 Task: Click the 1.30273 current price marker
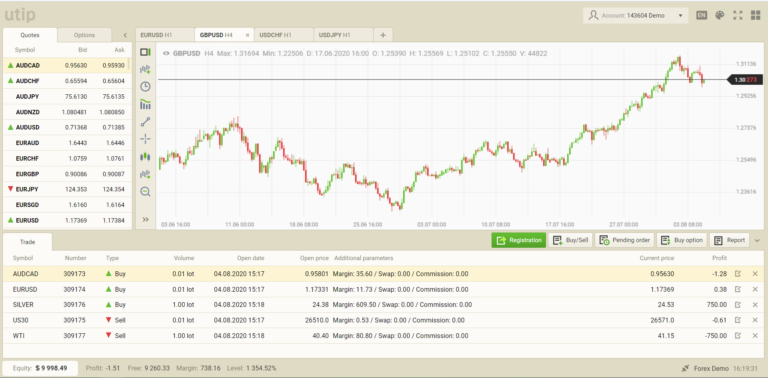coord(745,80)
